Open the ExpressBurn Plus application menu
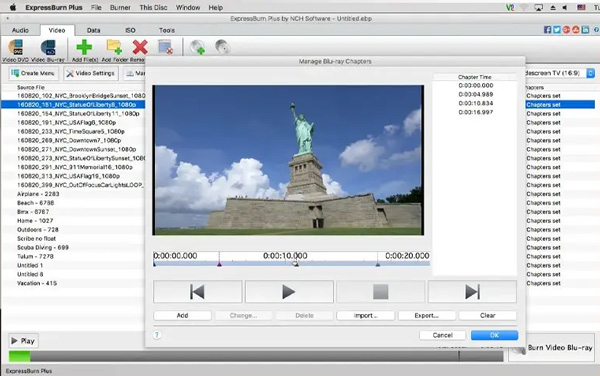This screenshot has height=376, width=600. tap(54, 7)
